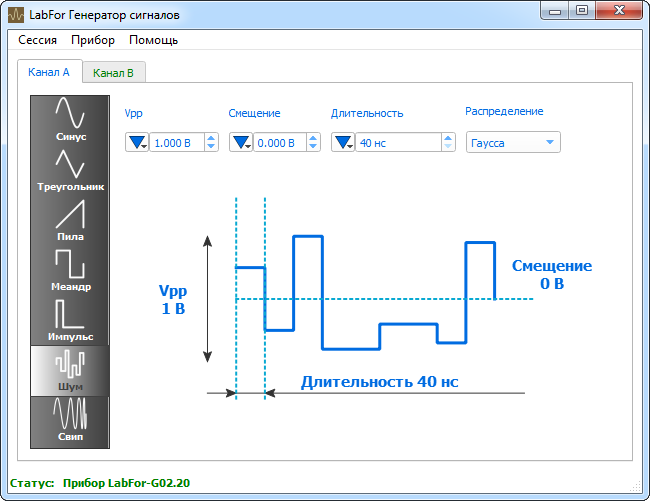Expand the Распределение Гаусса combo box
The height and width of the screenshot is (501, 650).
coord(513,142)
